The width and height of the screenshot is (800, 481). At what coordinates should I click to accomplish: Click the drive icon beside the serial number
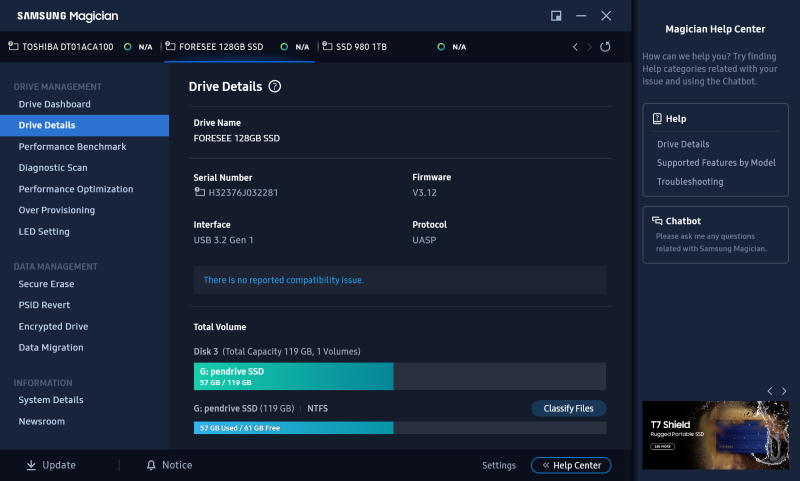(x=199, y=192)
